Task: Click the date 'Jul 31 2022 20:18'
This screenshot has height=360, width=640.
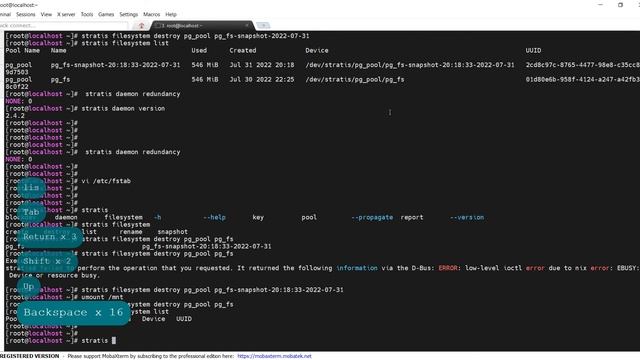Action: [x=262, y=65]
